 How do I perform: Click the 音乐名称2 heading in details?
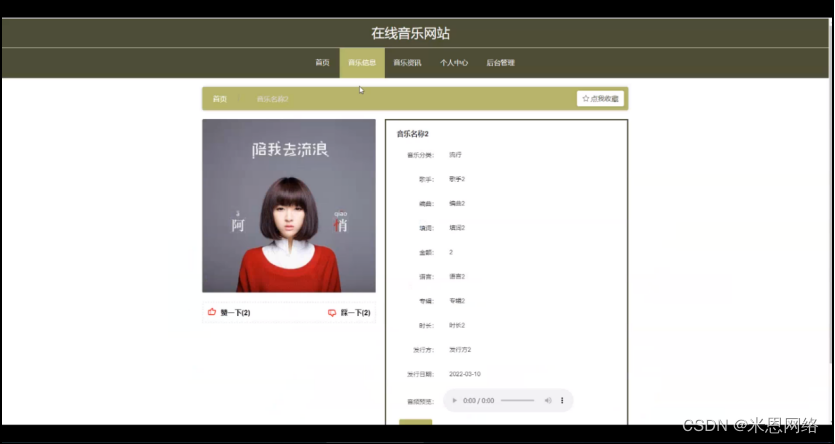(x=413, y=134)
